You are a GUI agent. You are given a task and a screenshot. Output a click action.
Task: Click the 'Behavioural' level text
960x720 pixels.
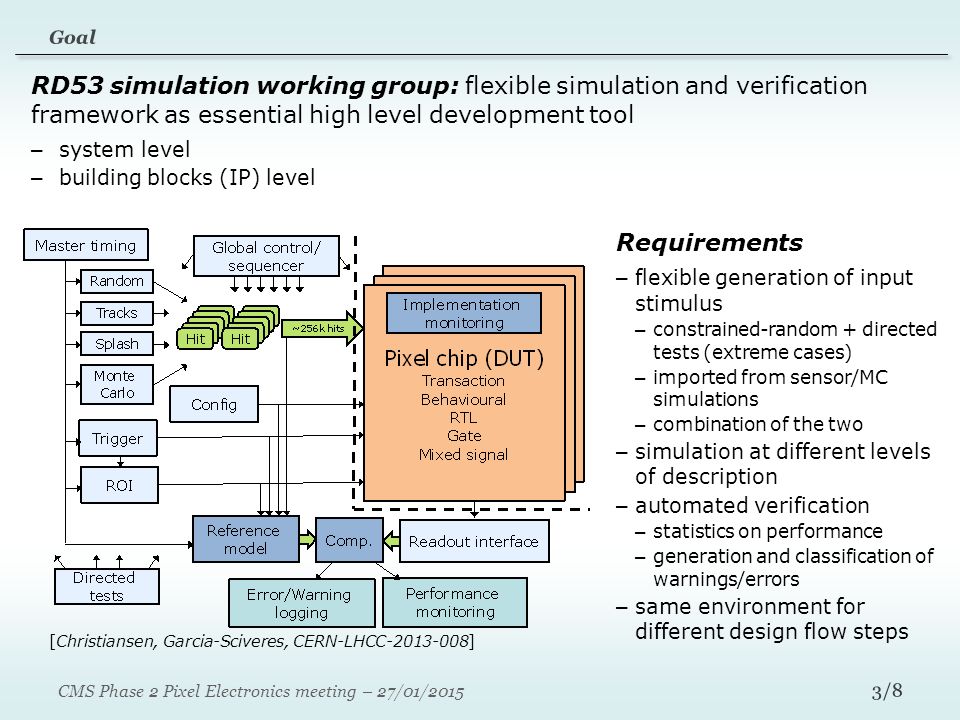click(463, 400)
